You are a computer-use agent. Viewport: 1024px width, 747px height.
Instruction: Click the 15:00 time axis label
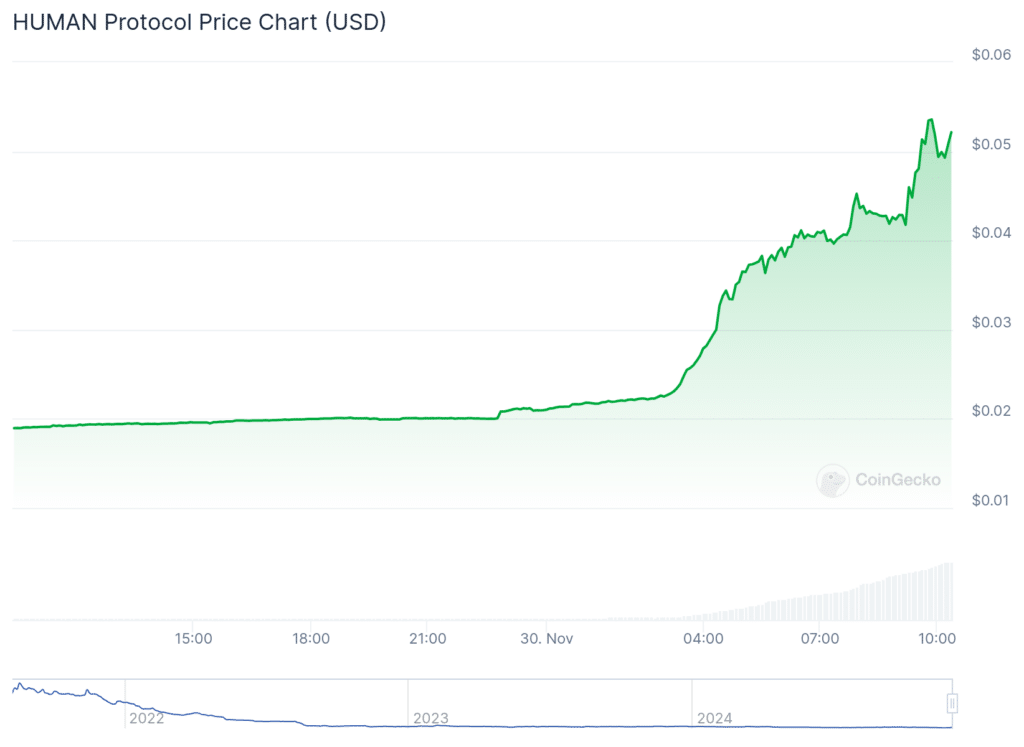pos(193,637)
